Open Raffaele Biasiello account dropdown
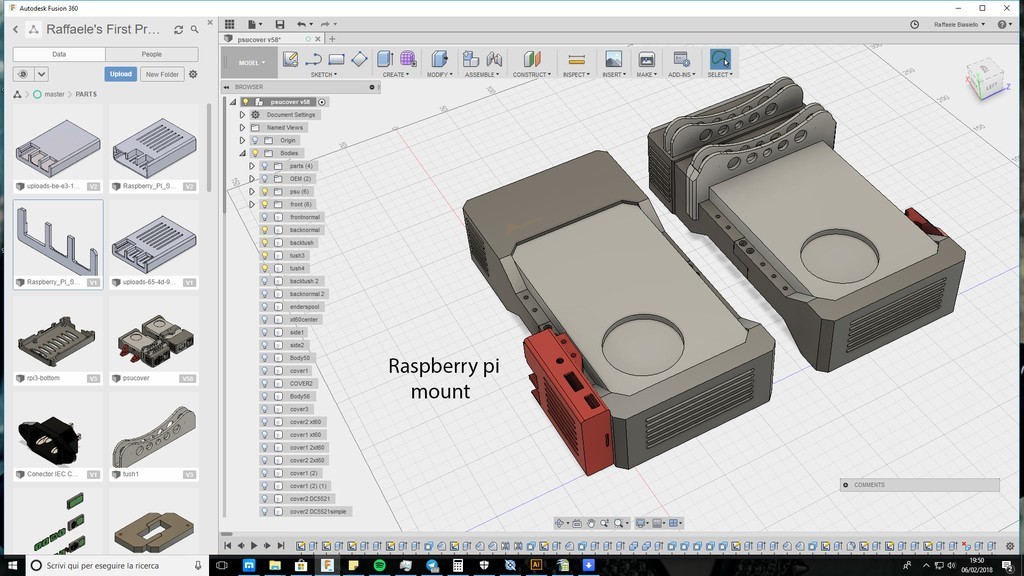The image size is (1024, 576). coord(959,24)
